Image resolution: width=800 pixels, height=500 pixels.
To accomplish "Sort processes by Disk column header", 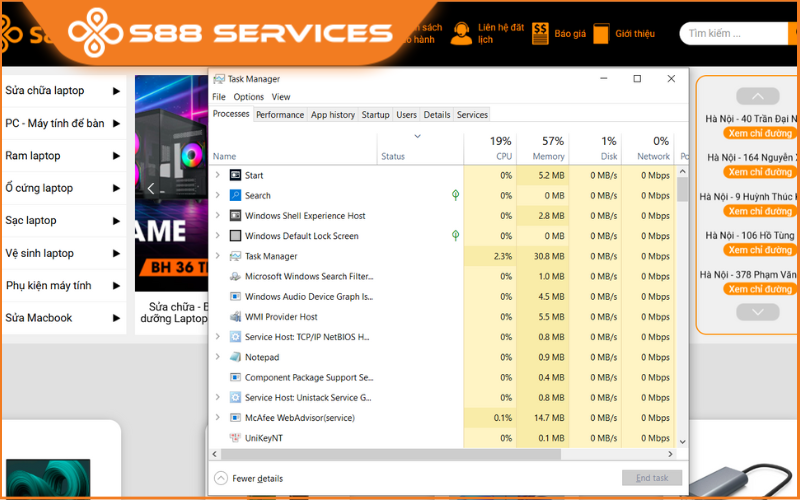I will [595, 148].
